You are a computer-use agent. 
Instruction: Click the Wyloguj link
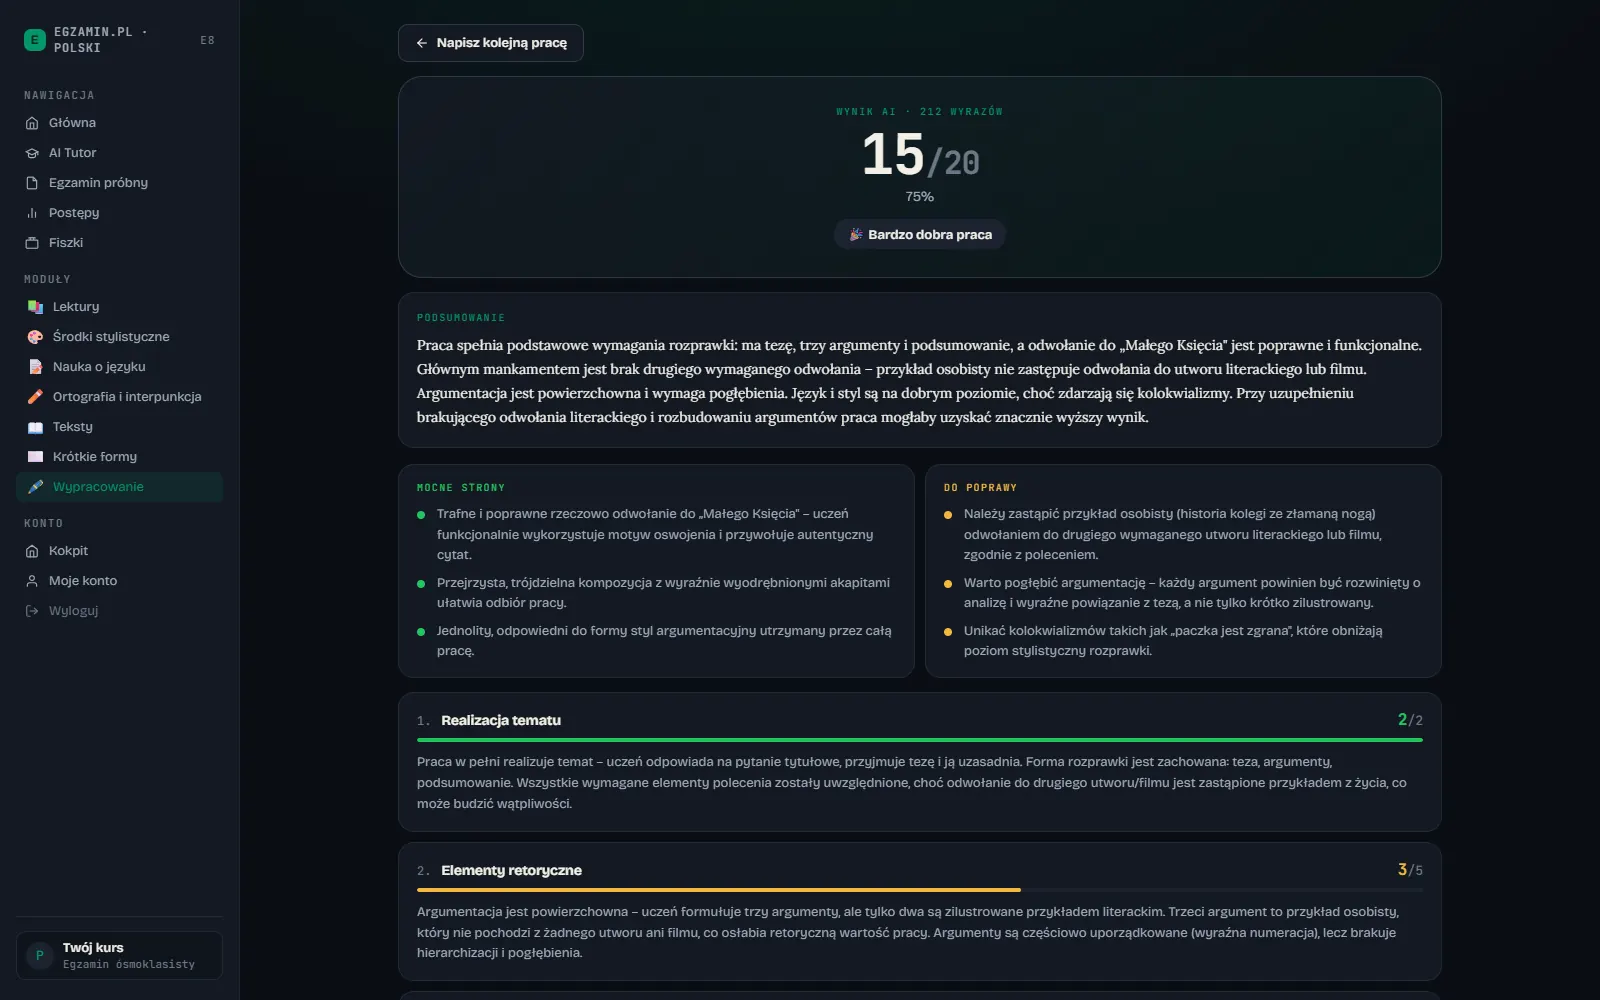tap(119, 611)
